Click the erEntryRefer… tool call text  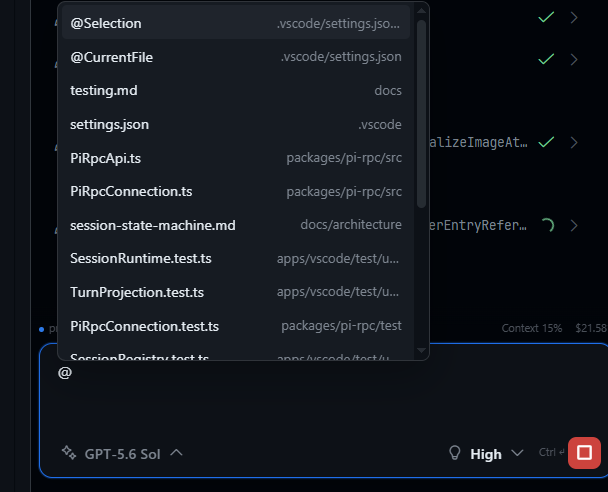pos(478,225)
